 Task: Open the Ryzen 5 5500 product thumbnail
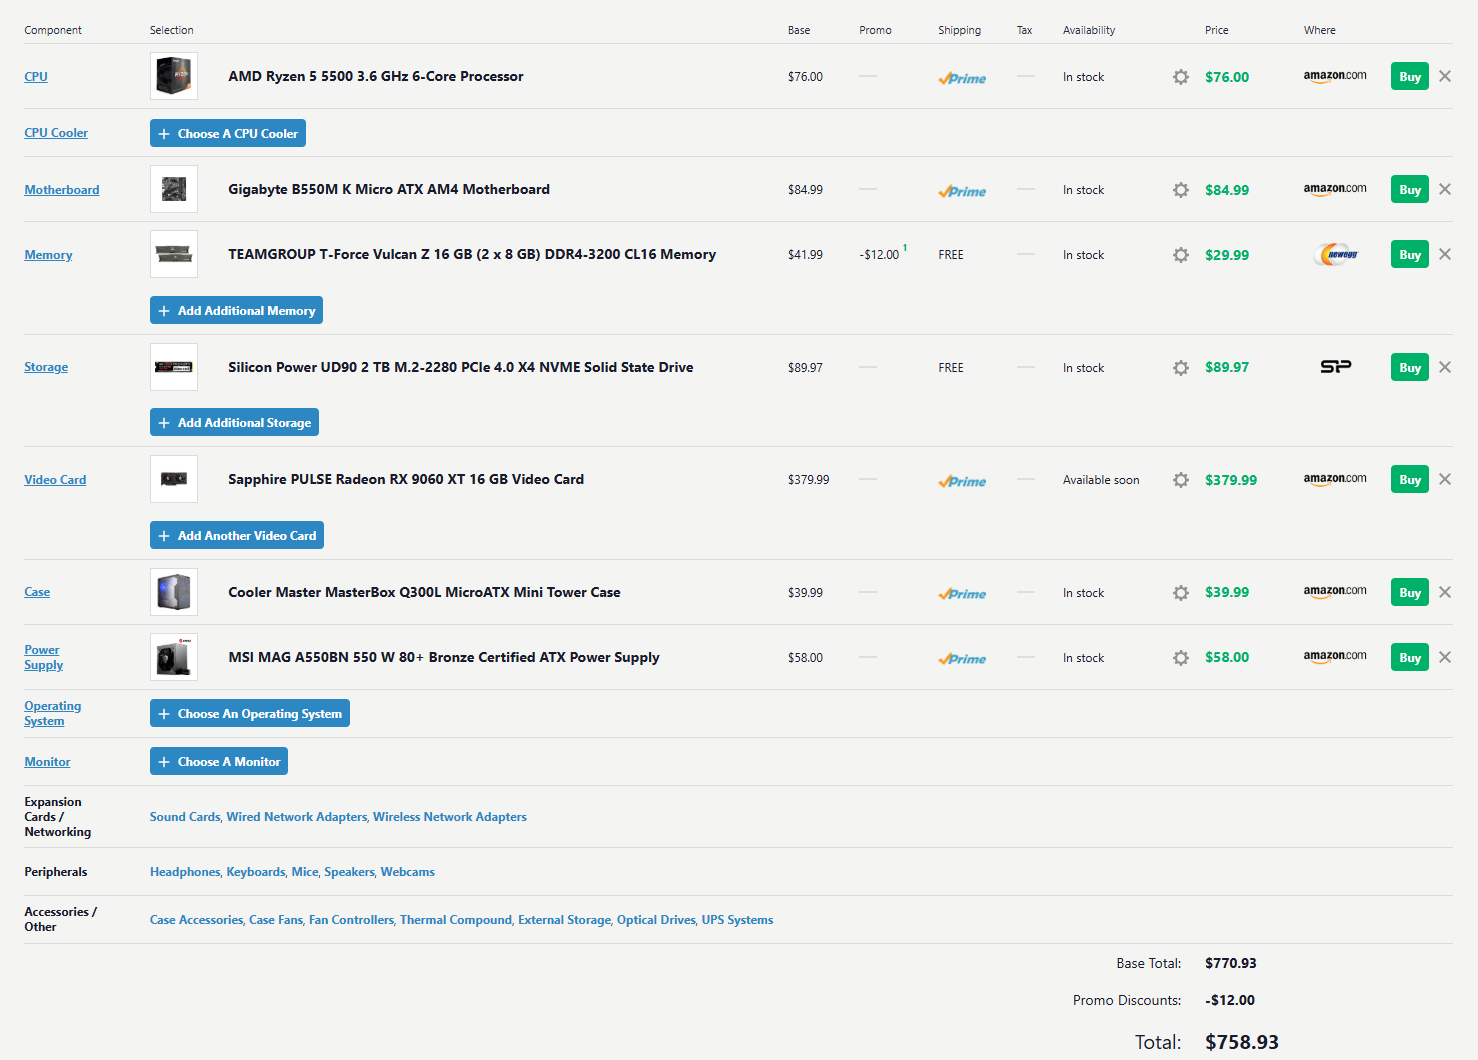coord(174,76)
